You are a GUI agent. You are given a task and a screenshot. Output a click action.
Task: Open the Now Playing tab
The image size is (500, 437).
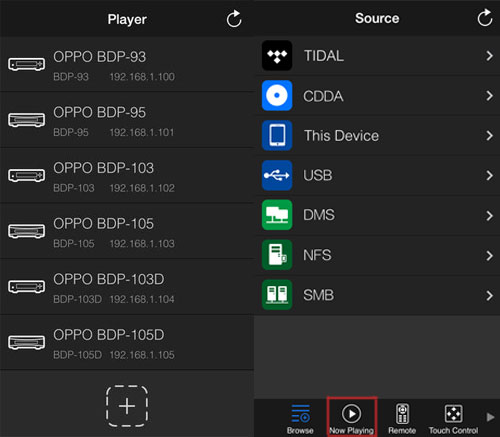coord(352,418)
